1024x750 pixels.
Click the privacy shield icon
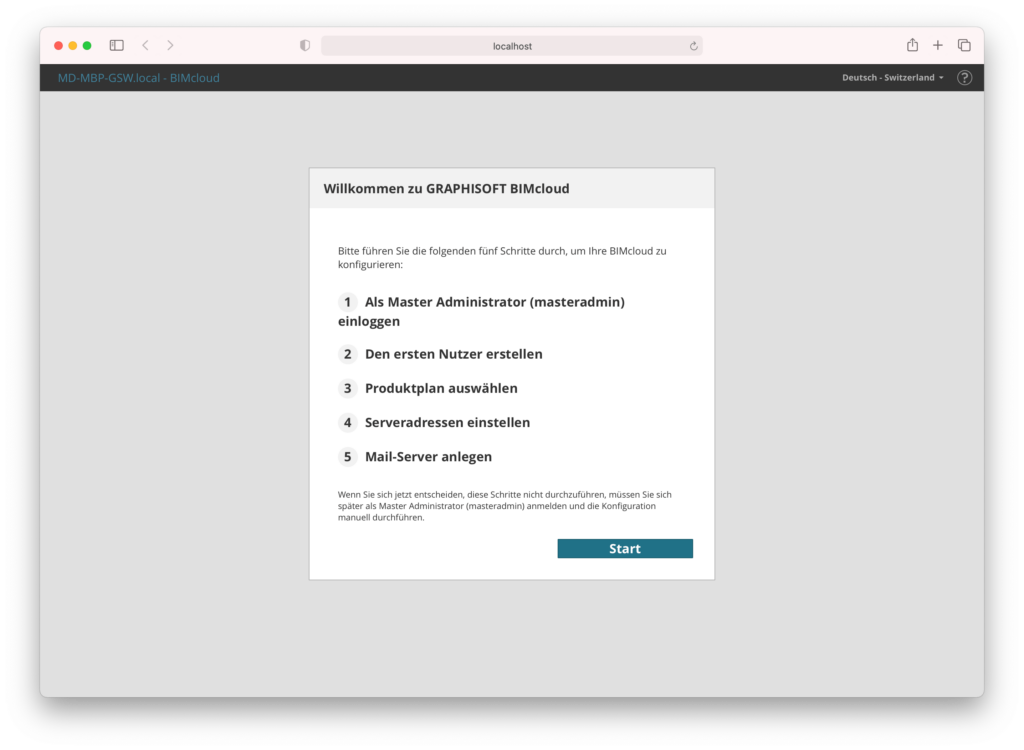coord(304,45)
